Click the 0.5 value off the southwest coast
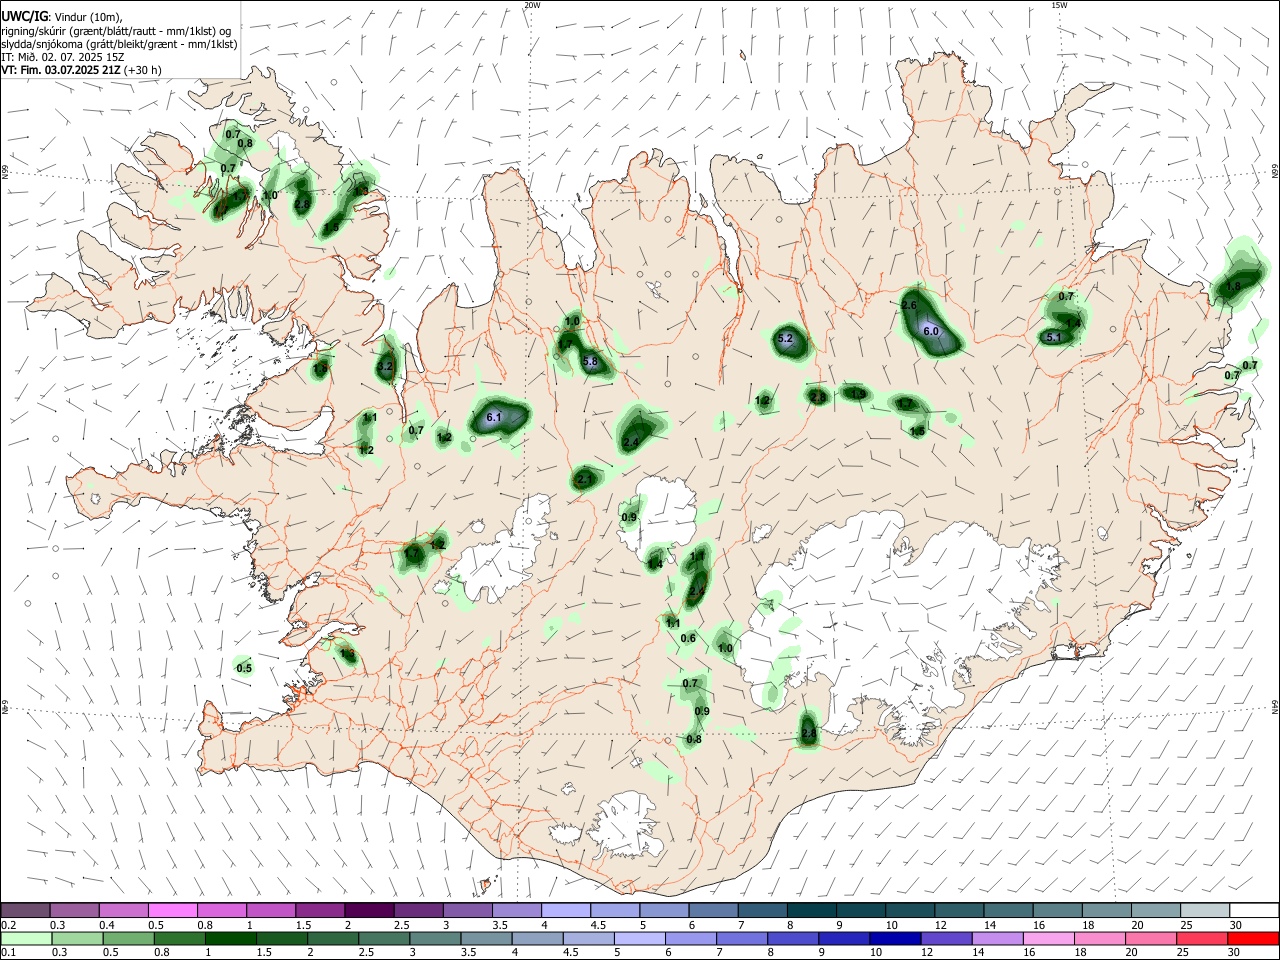1280x960 pixels. click(244, 668)
